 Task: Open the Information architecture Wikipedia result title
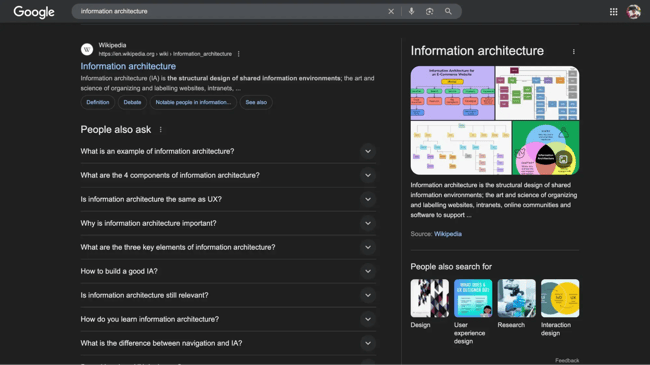click(x=128, y=66)
